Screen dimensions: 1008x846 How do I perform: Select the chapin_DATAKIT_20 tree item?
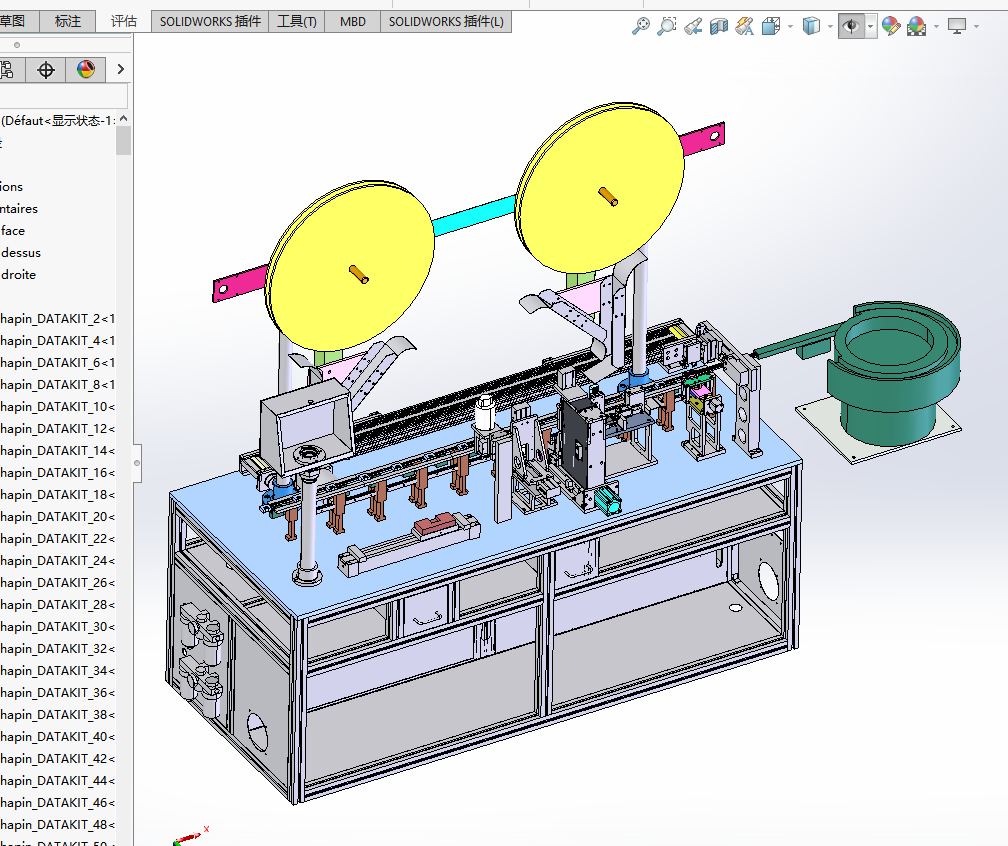tap(57, 517)
